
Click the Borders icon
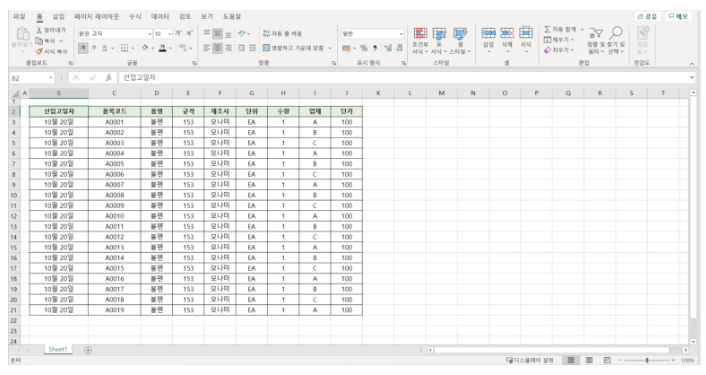[125, 48]
